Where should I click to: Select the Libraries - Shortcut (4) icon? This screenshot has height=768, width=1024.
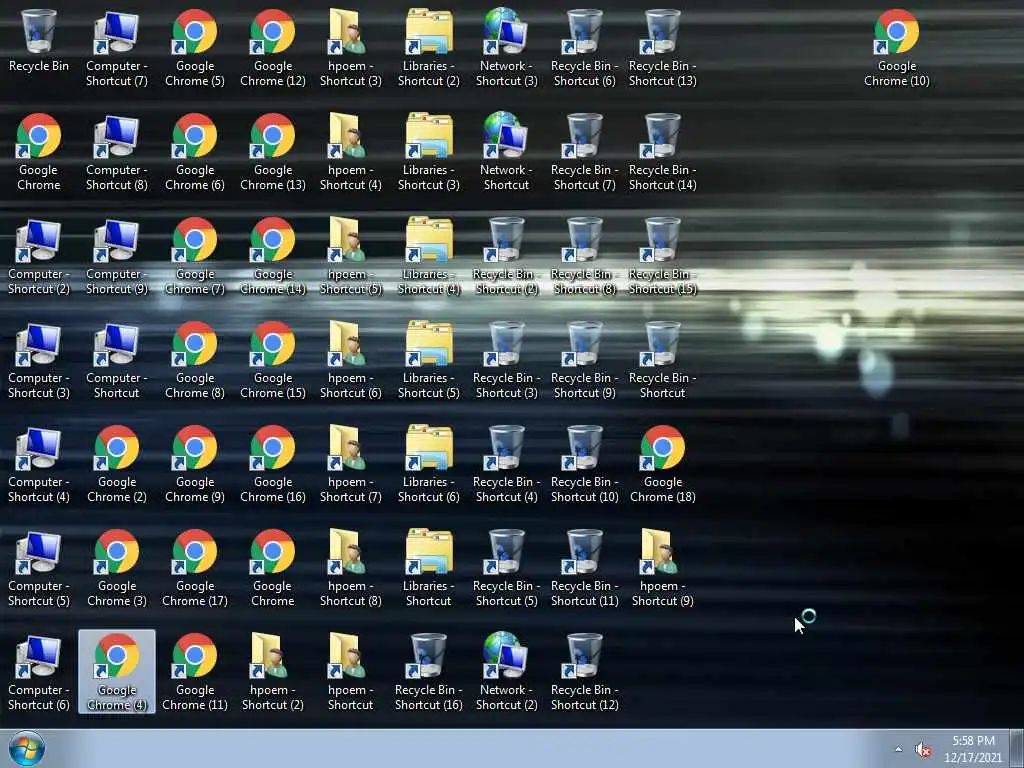tap(428, 255)
